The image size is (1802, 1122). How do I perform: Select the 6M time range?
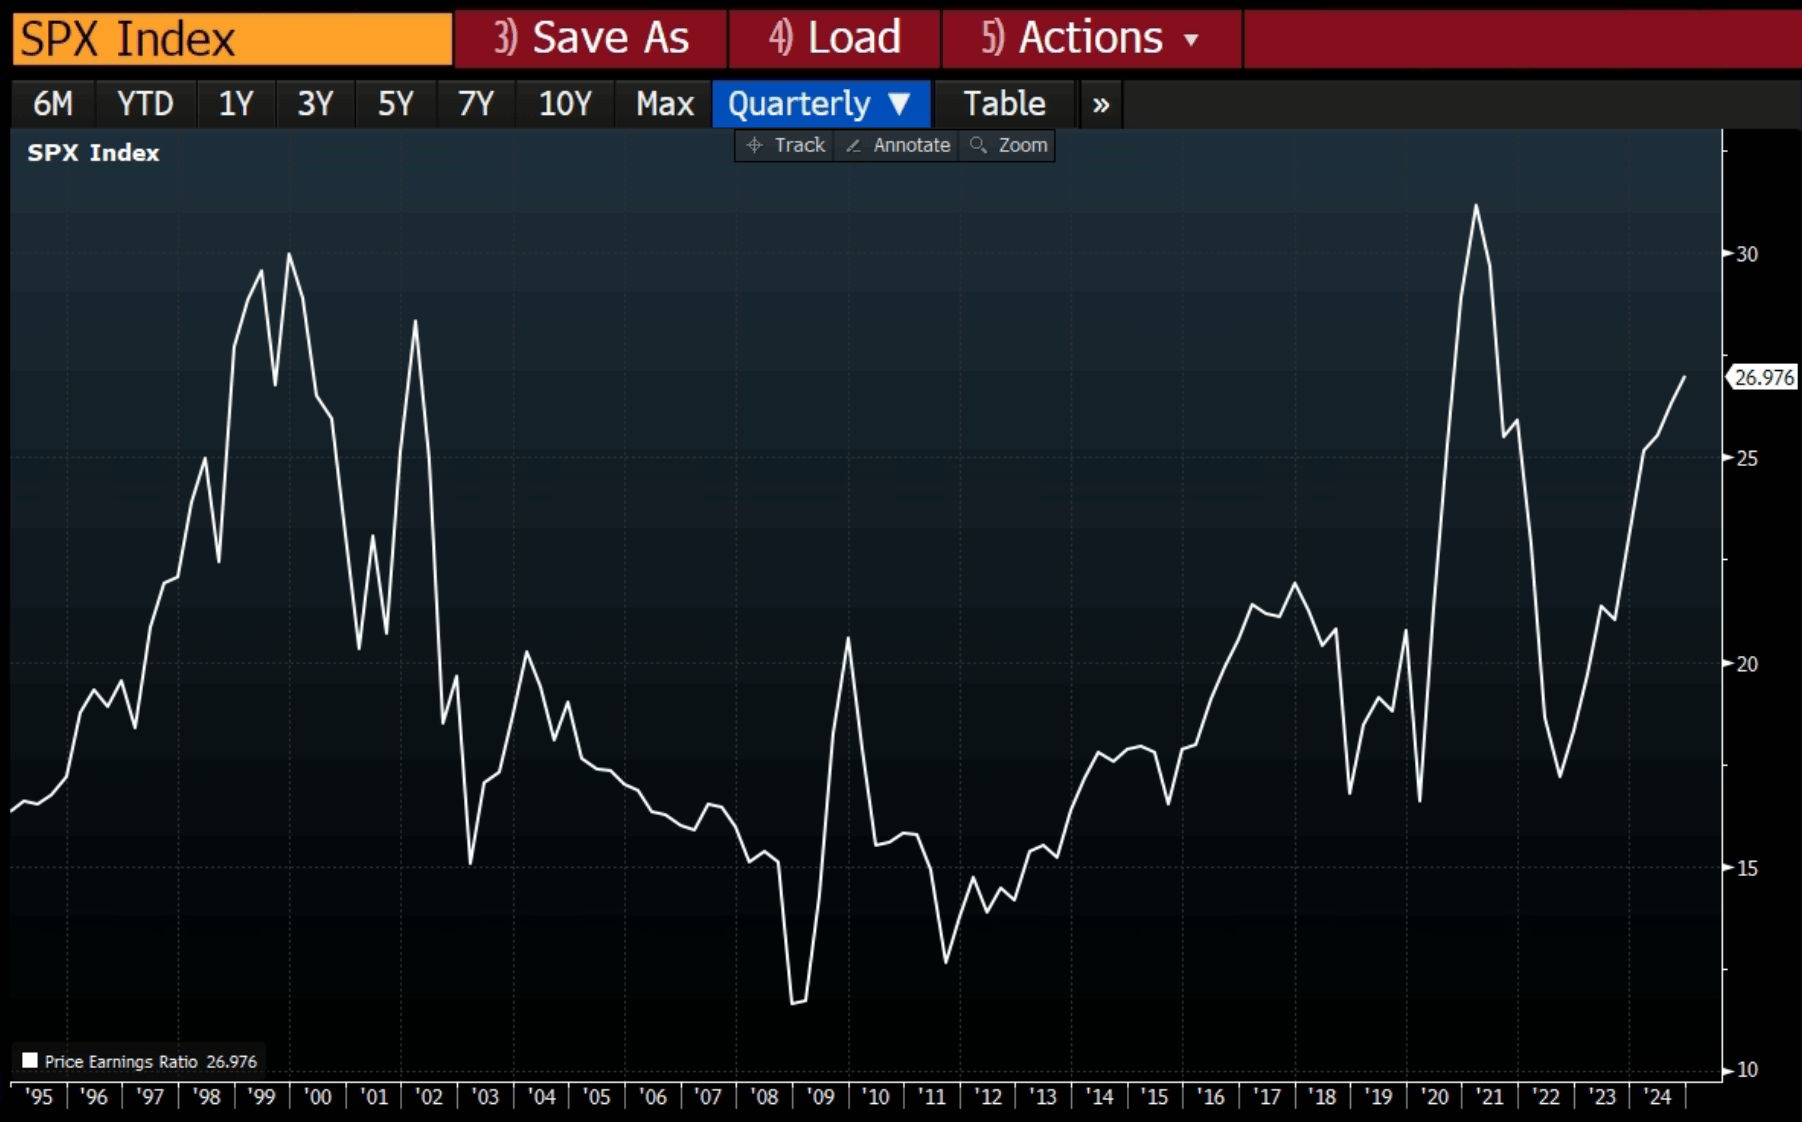[53, 104]
